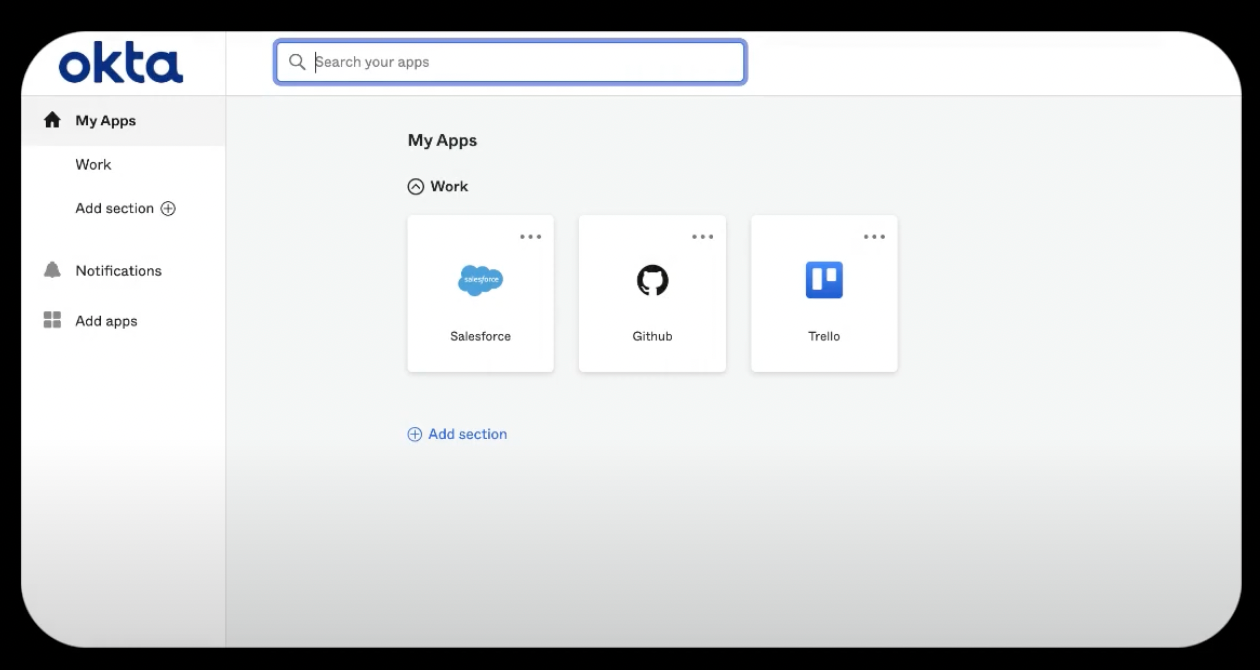The image size is (1260, 670).
Task: Click the Github app label
Action: click(x=652, y=337)
